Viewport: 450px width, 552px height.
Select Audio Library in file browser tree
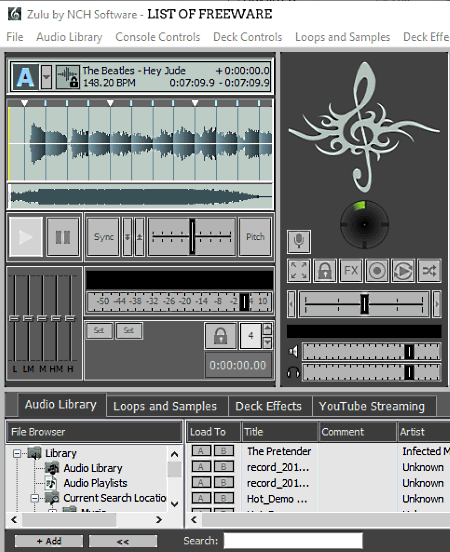(93, 468)
